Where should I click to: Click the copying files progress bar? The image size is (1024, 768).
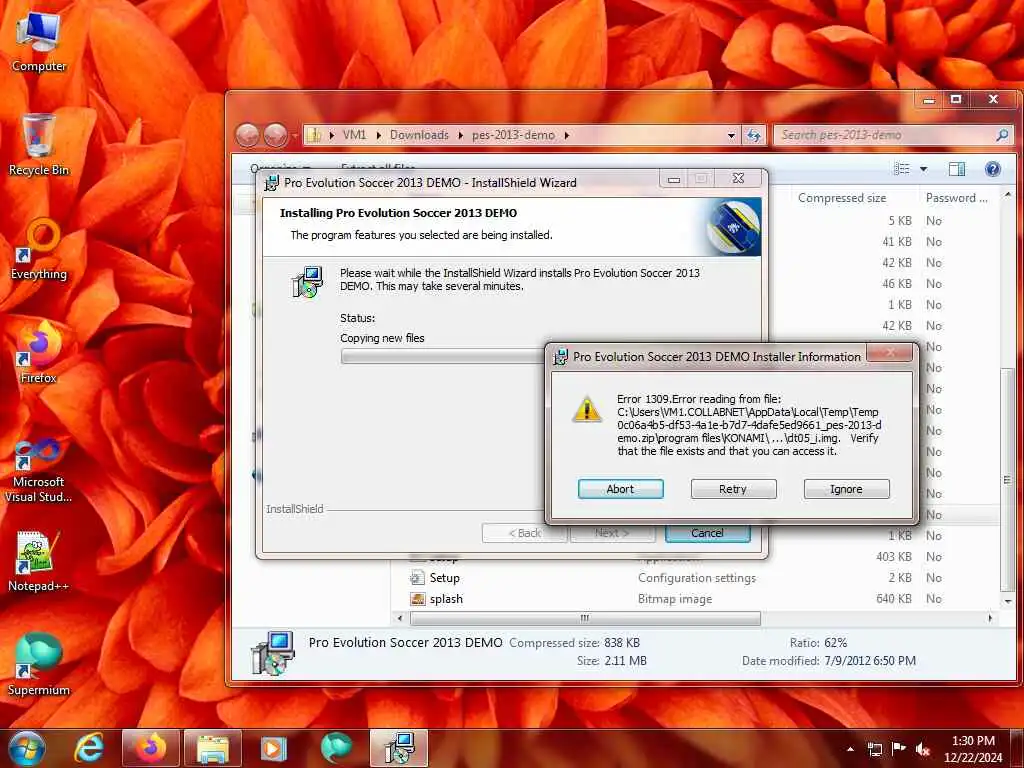(441, 357)
